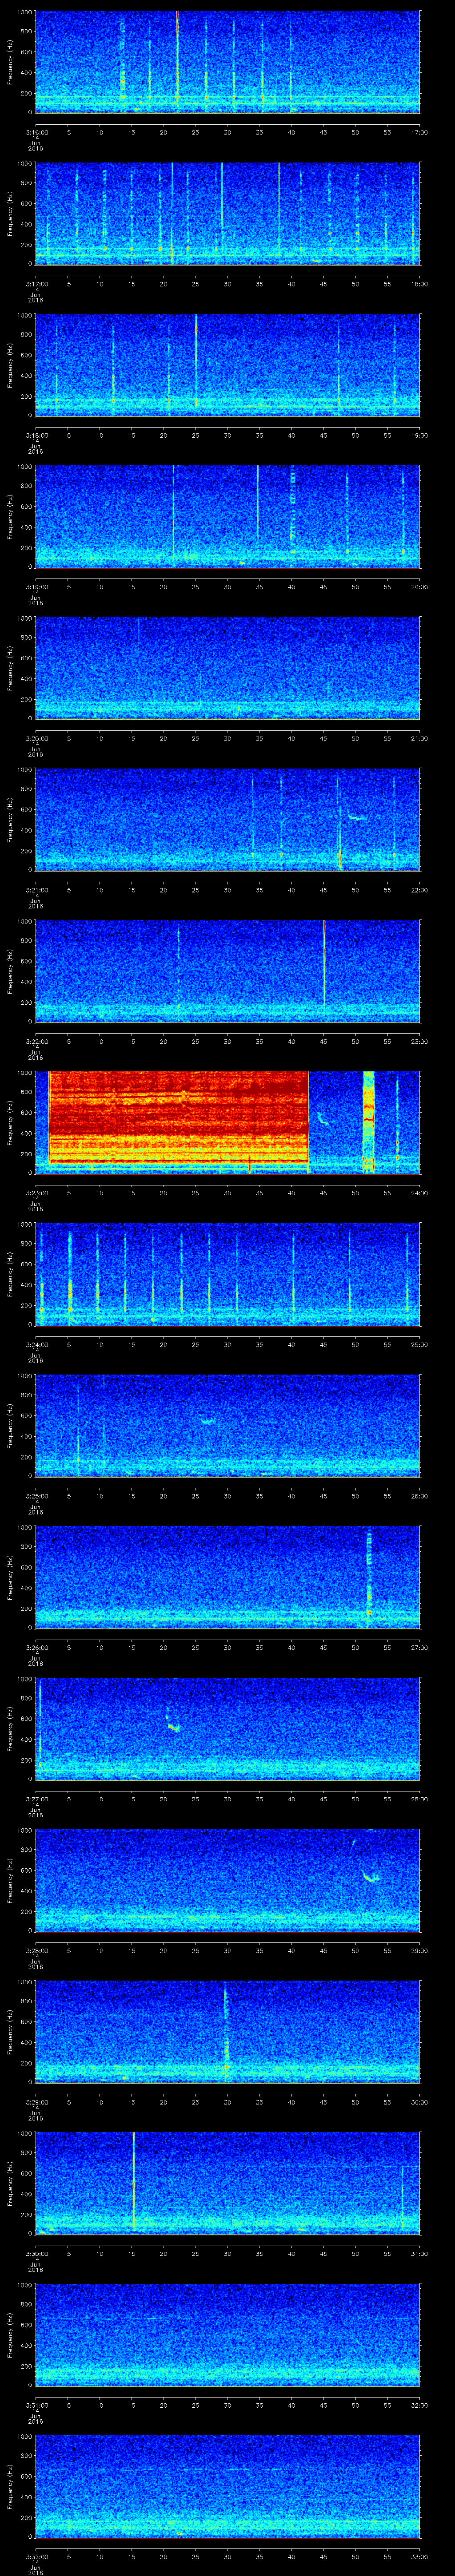
Task: Click the red broadband noise block in 3:23:00 panel
Action: click(x=178, y=1117)
